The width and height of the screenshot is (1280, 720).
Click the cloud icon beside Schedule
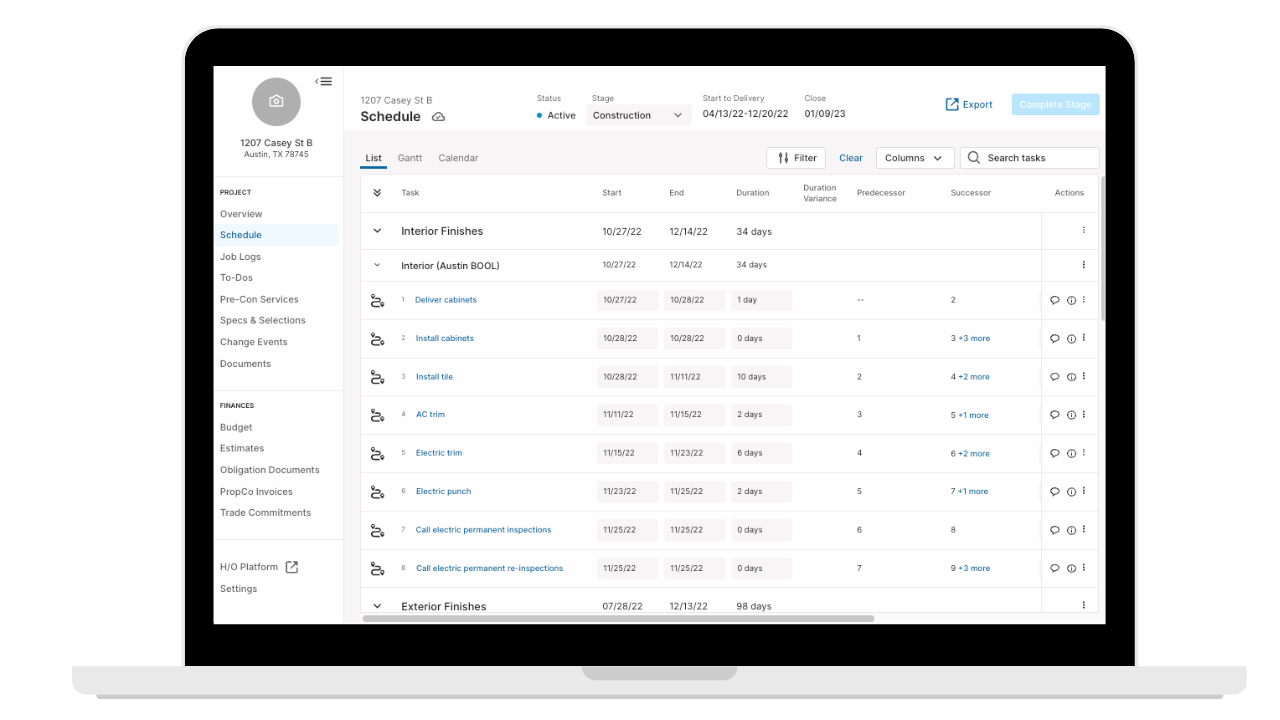point(438,117)
